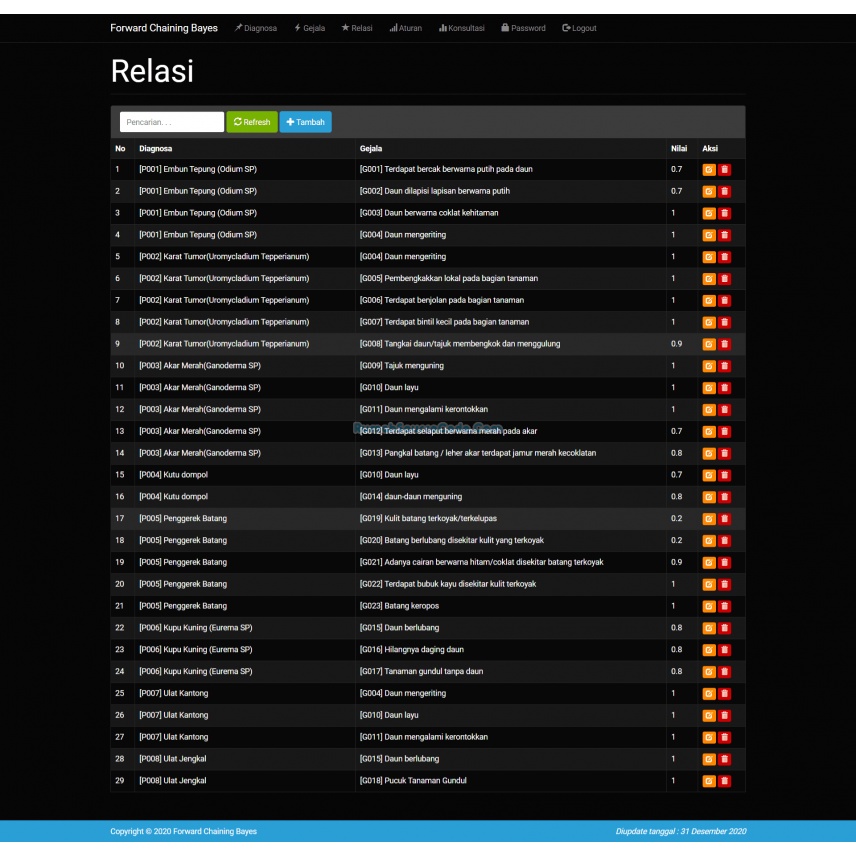The width and height of the screenshot is (856, 856).
Task: Delete row 15 Kutu dompol Daun layu
Action: pyautogui.click(x=725, y=475)
